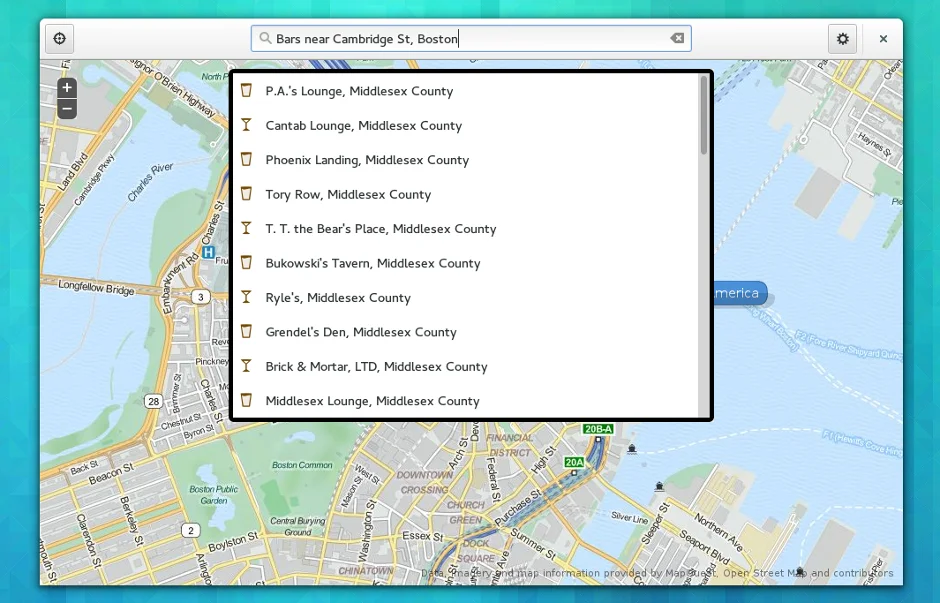Click the magnifier icon in search box

point(265,39)
